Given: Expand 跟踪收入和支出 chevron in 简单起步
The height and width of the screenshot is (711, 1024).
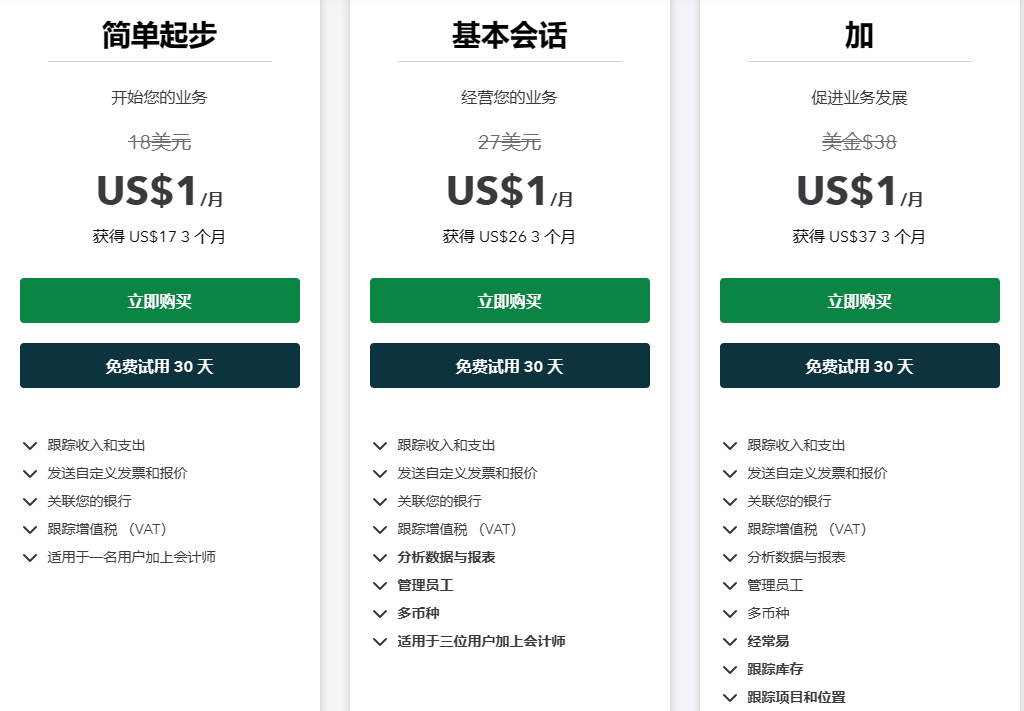Looking at the screenshot, I should point(30,446).
